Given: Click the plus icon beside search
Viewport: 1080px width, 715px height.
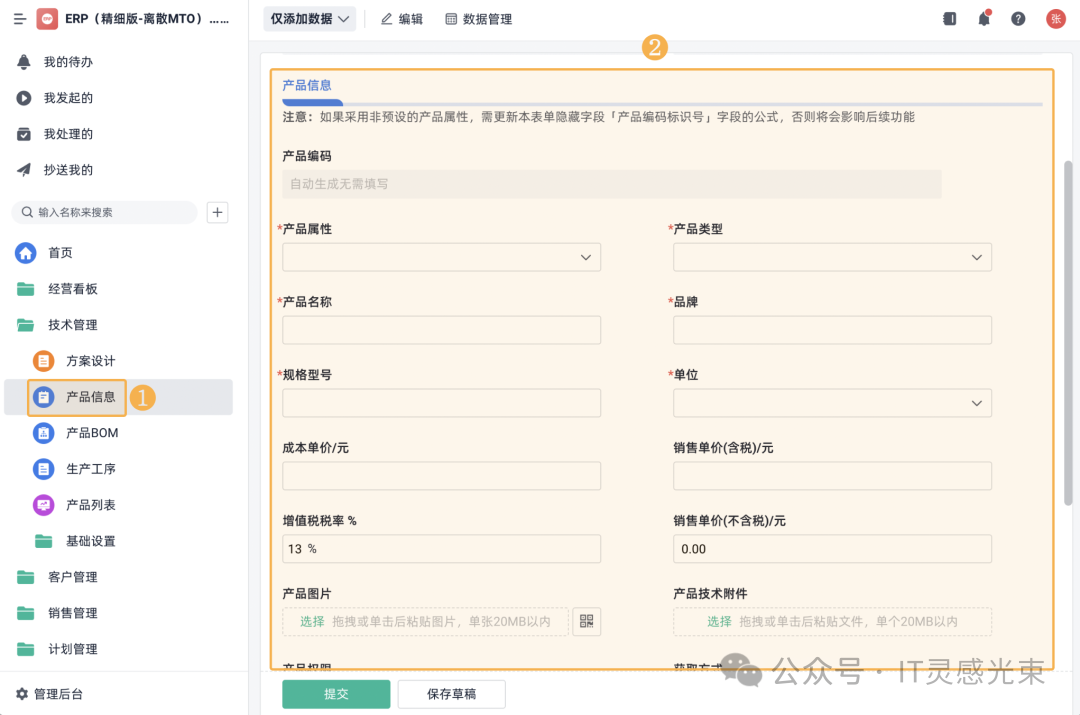Looking at the screenshot, I should [217, 212].
